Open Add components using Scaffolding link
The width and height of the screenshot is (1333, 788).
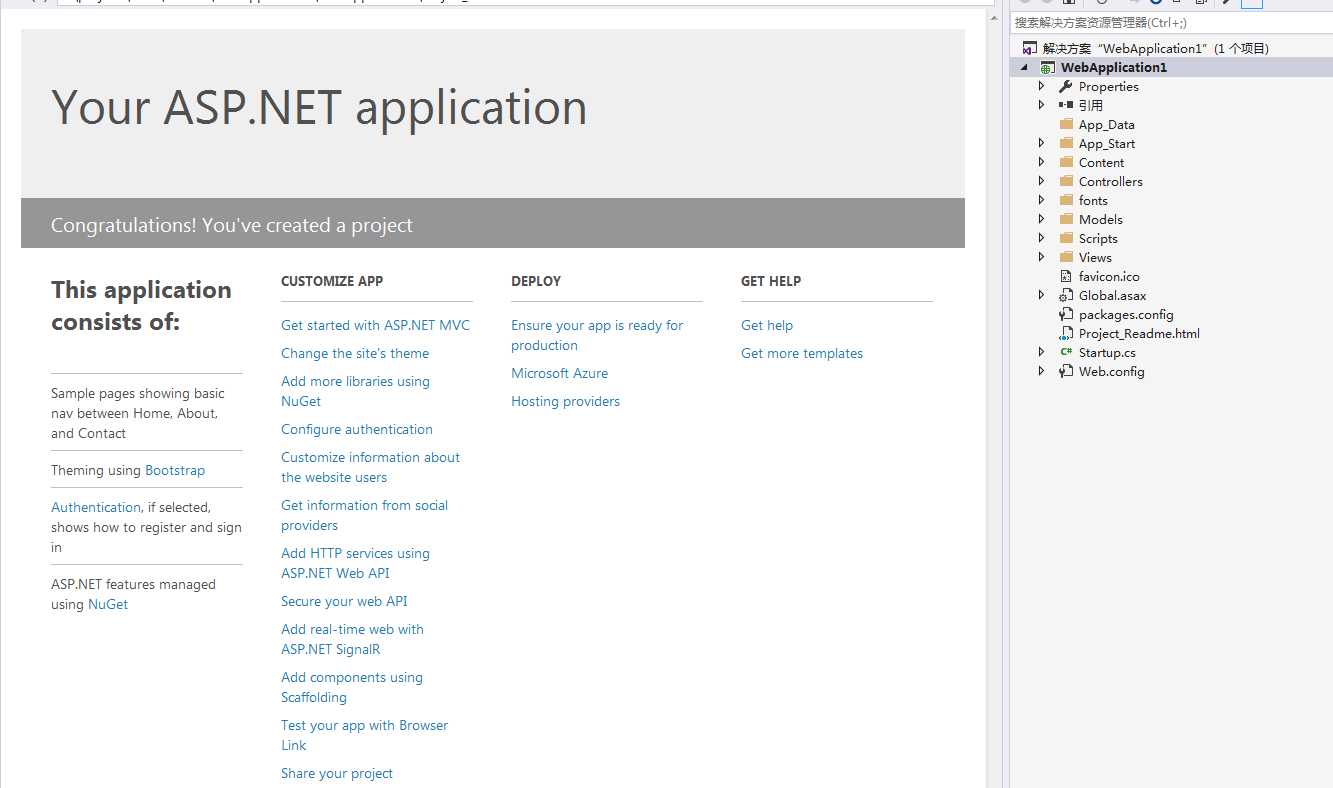click(x=352, y=687)
